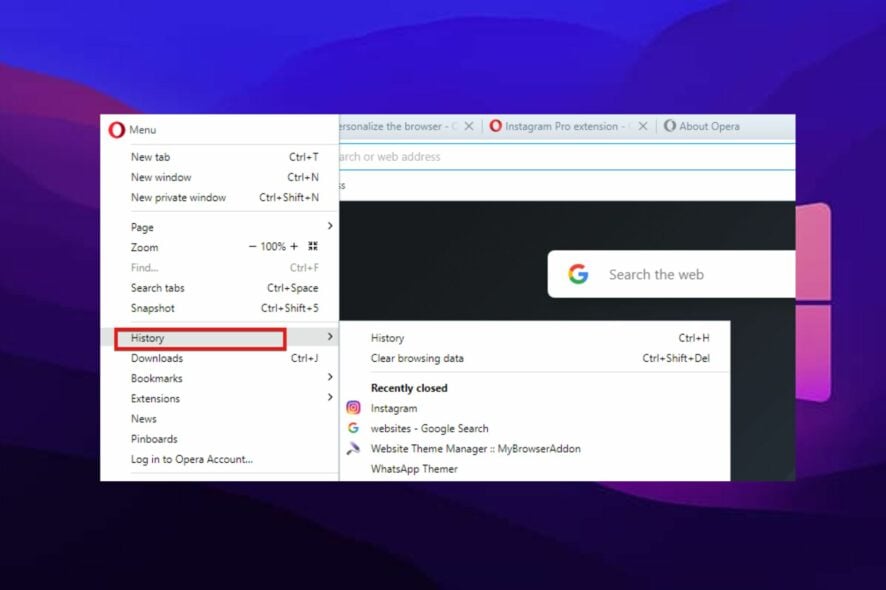Expand the History submenu arrow
The image size is (886, 590).
click(330, 337)
